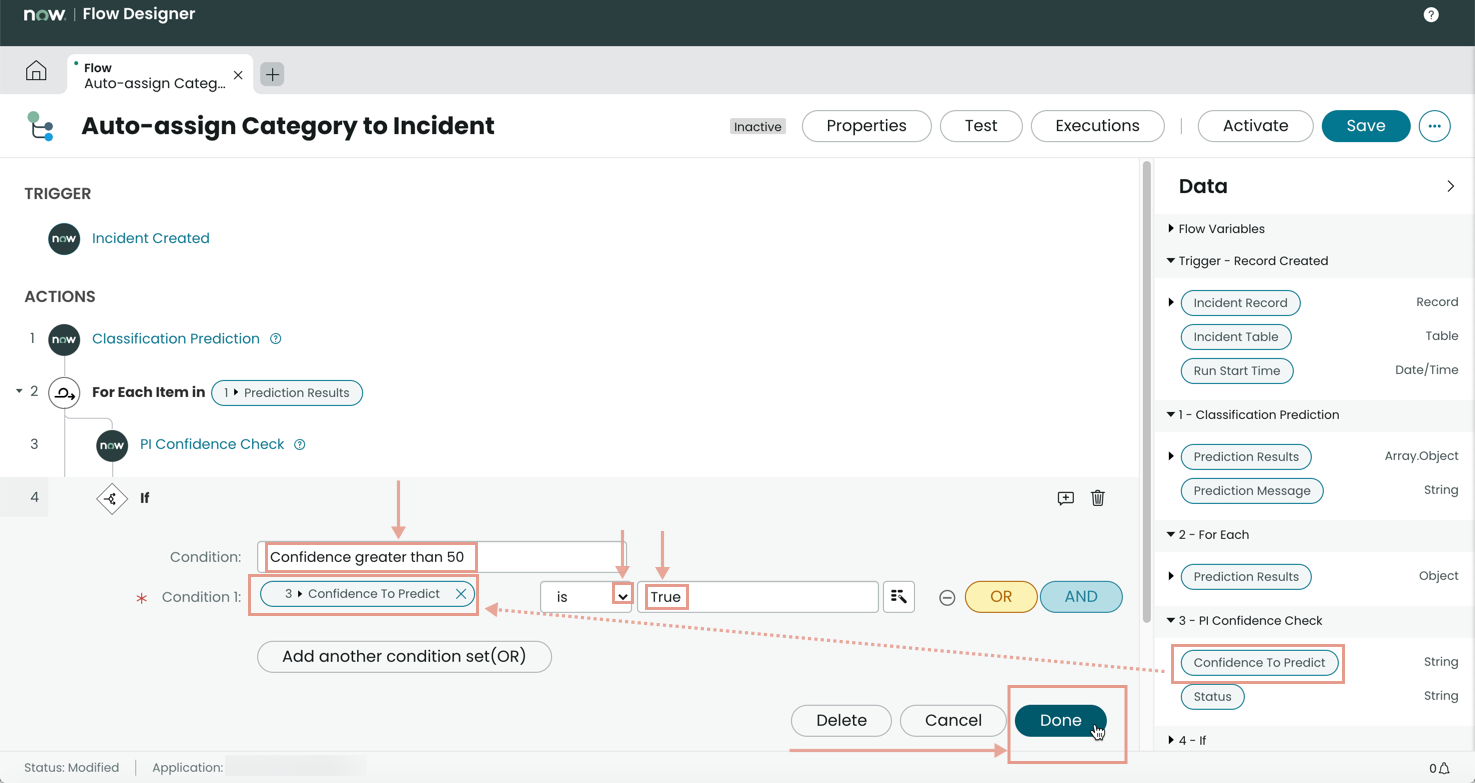Collapse the For Each step 2
Screen dimensions: 1475x783
(19, 391)
